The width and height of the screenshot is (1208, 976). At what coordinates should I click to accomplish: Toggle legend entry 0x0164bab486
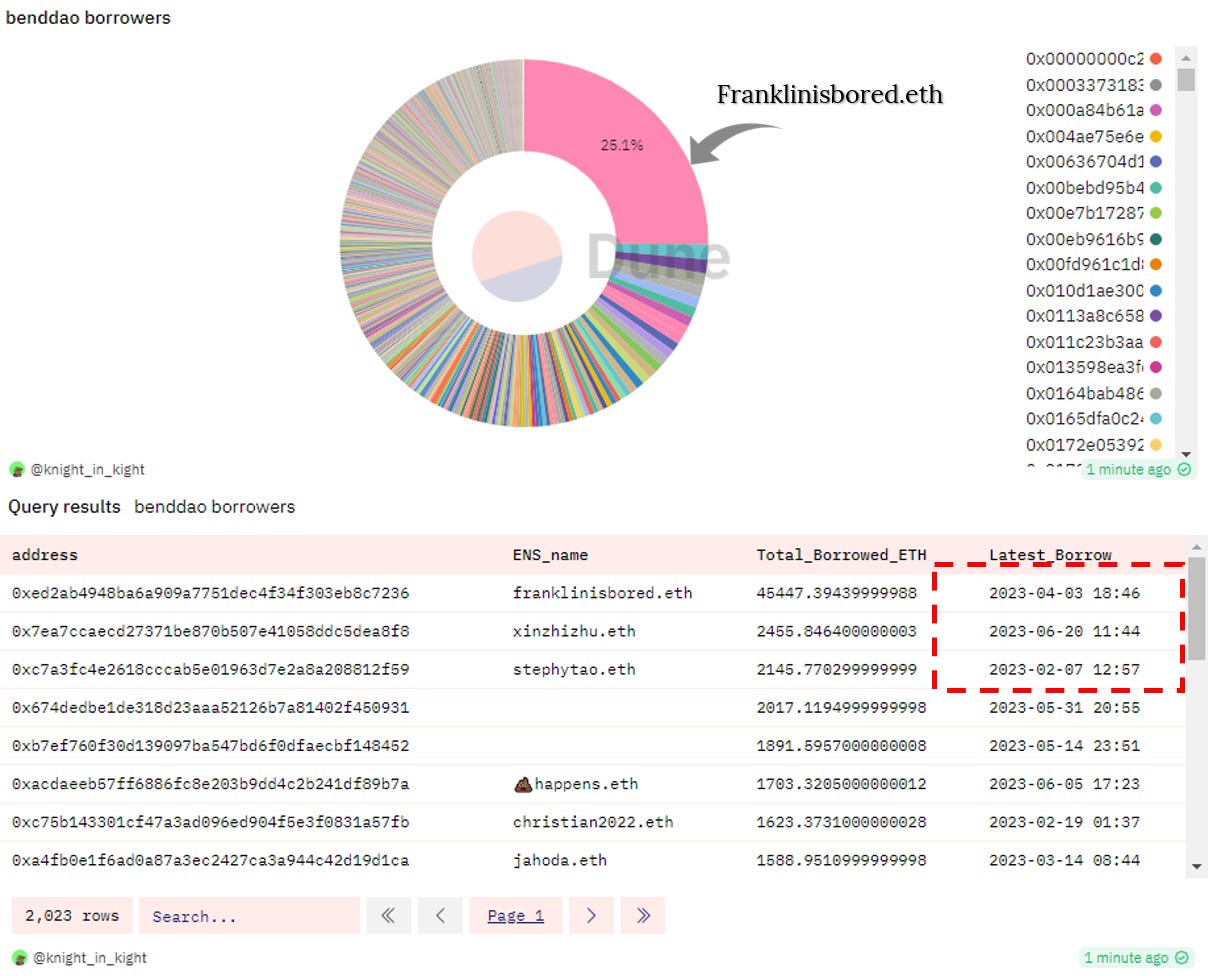pos(1092,393)
